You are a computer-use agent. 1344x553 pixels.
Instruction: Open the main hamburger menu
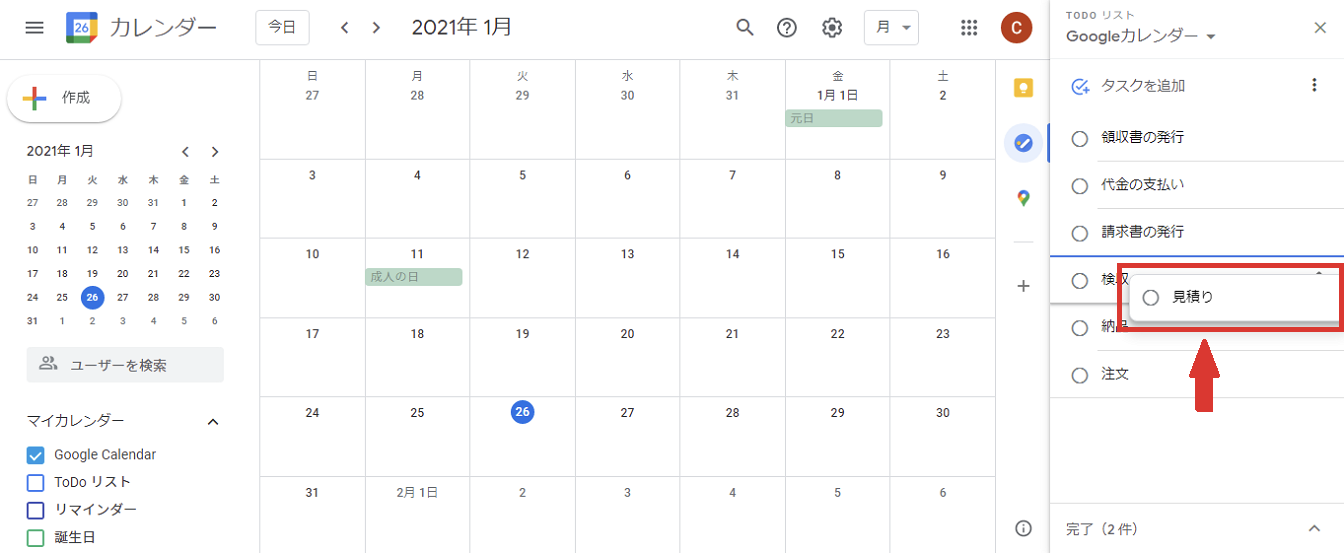(x=34, y=28)
